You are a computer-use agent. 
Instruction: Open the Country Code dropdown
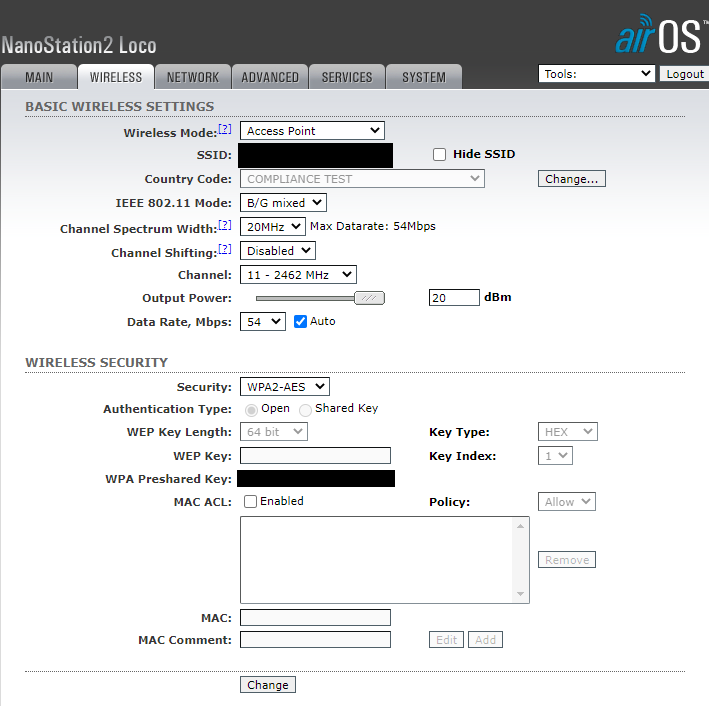coord(362,179)
